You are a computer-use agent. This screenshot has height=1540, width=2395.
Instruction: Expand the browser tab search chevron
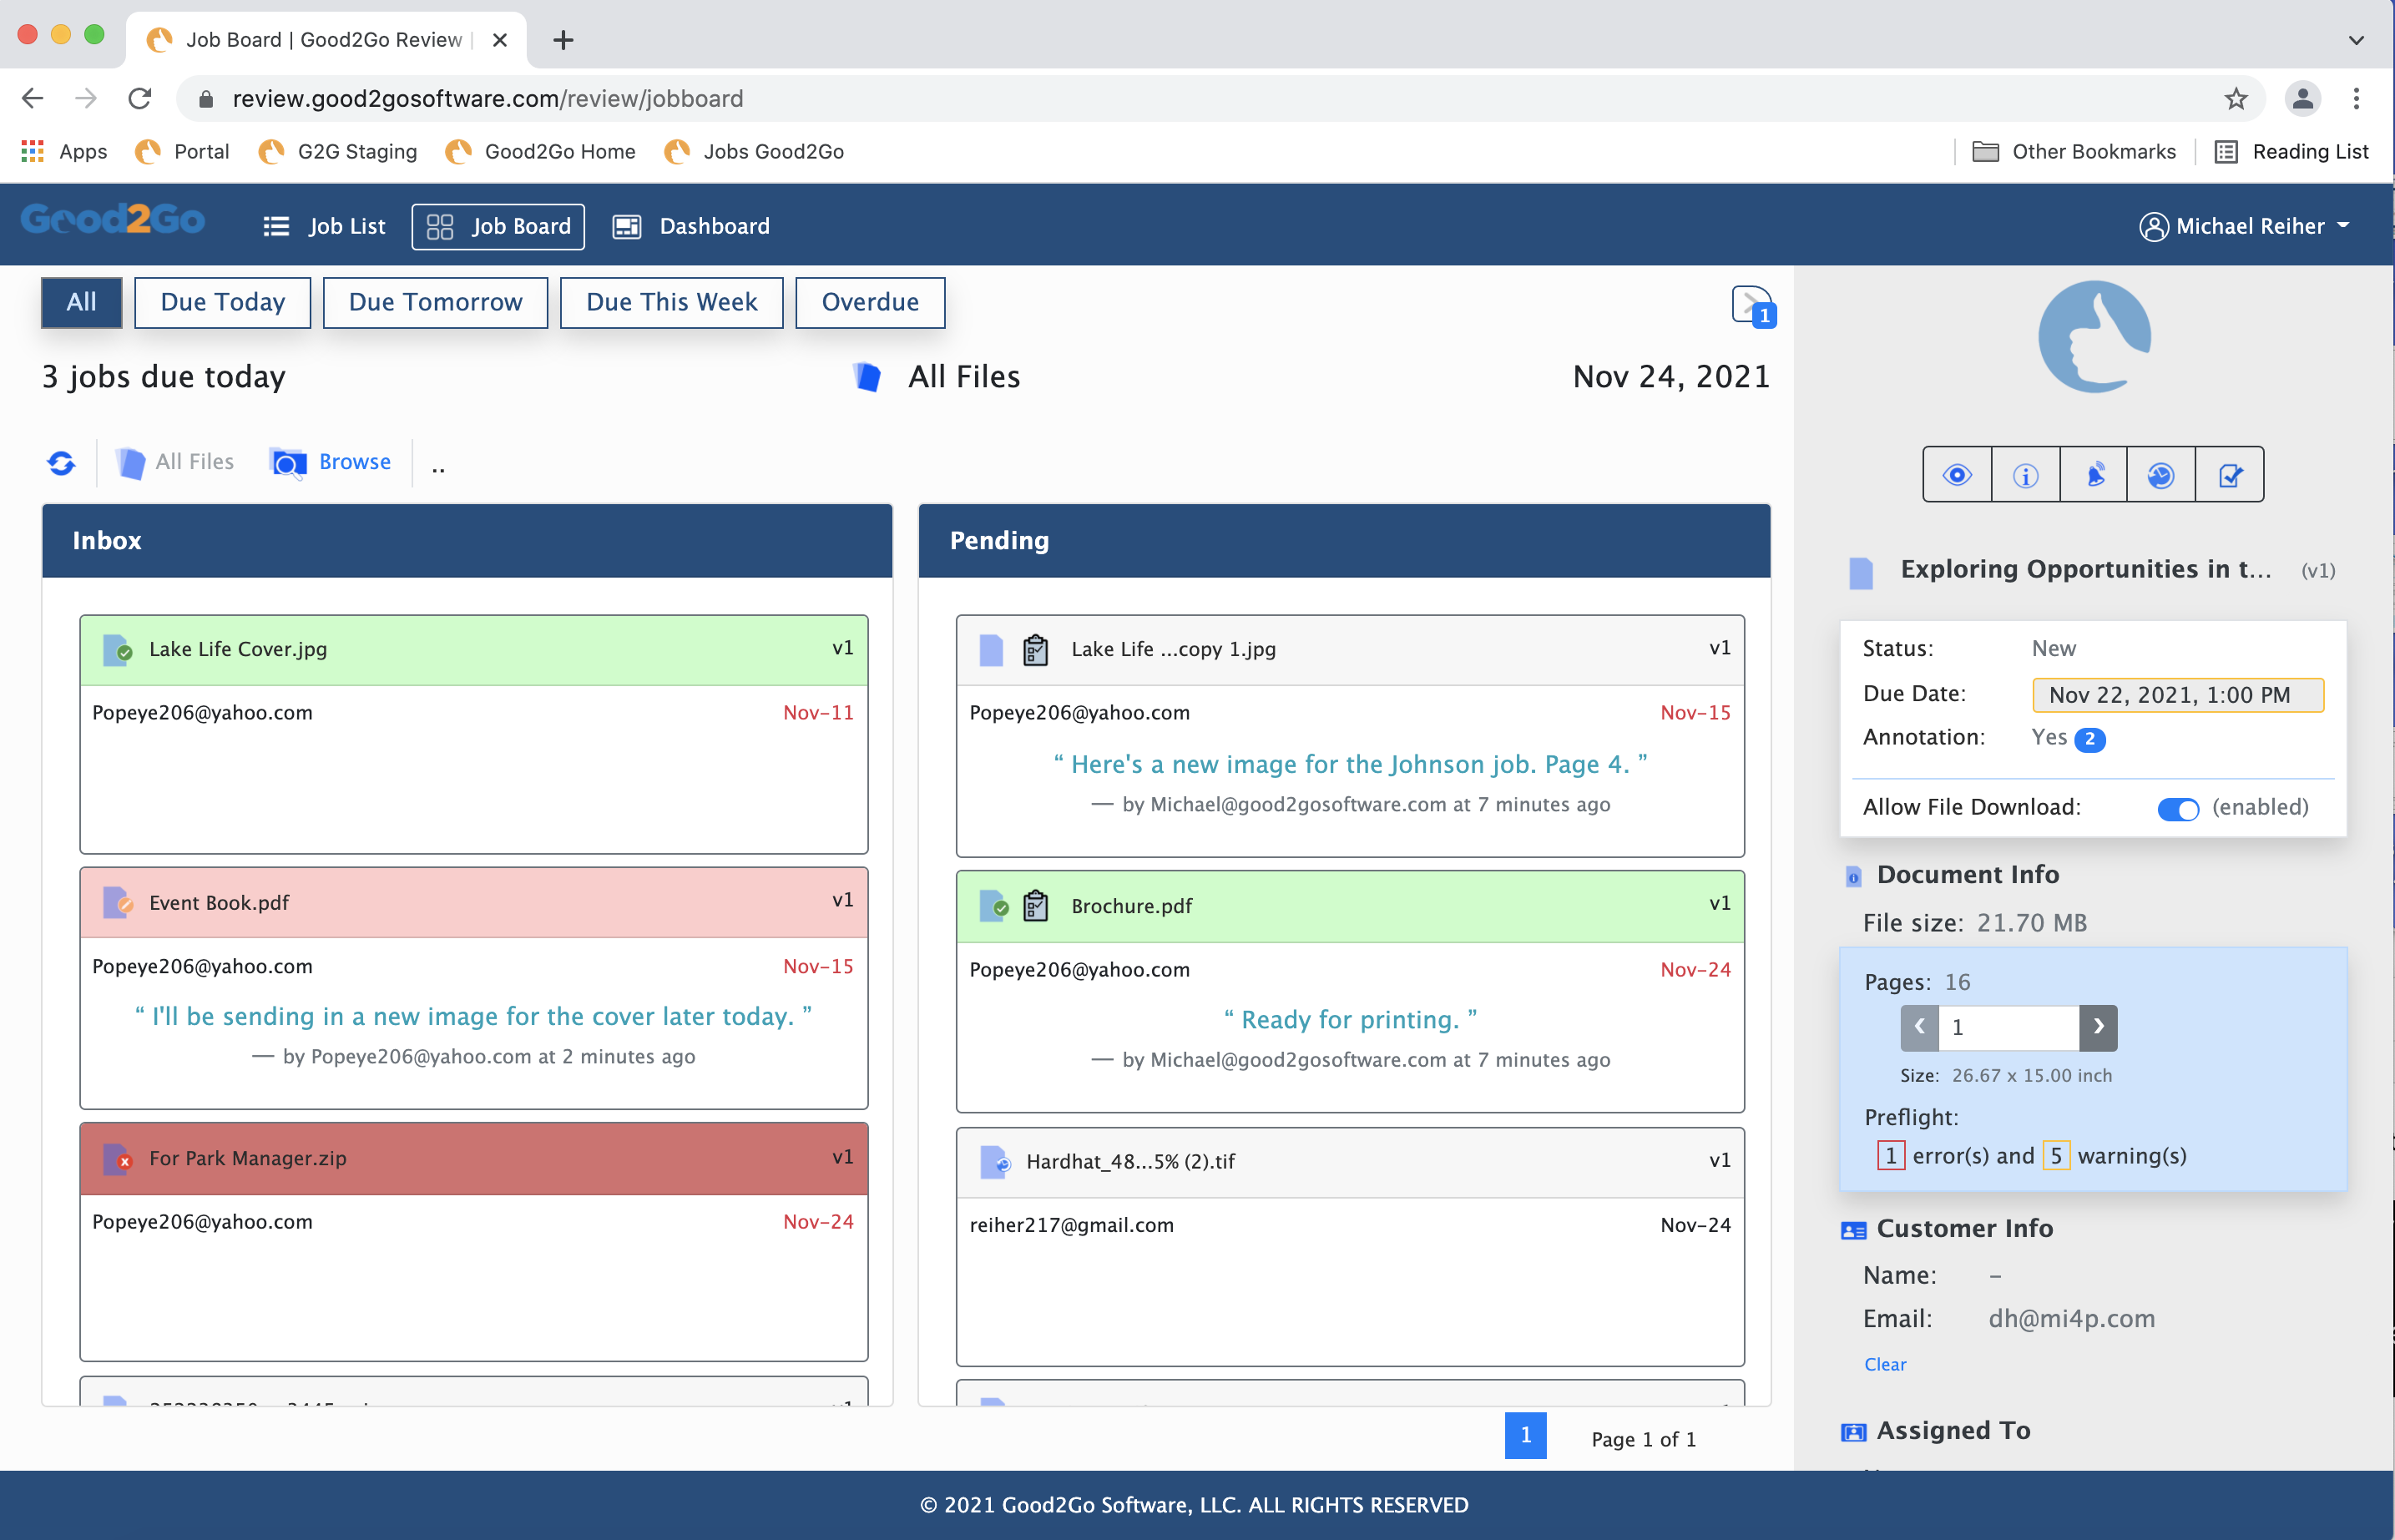2355,40
